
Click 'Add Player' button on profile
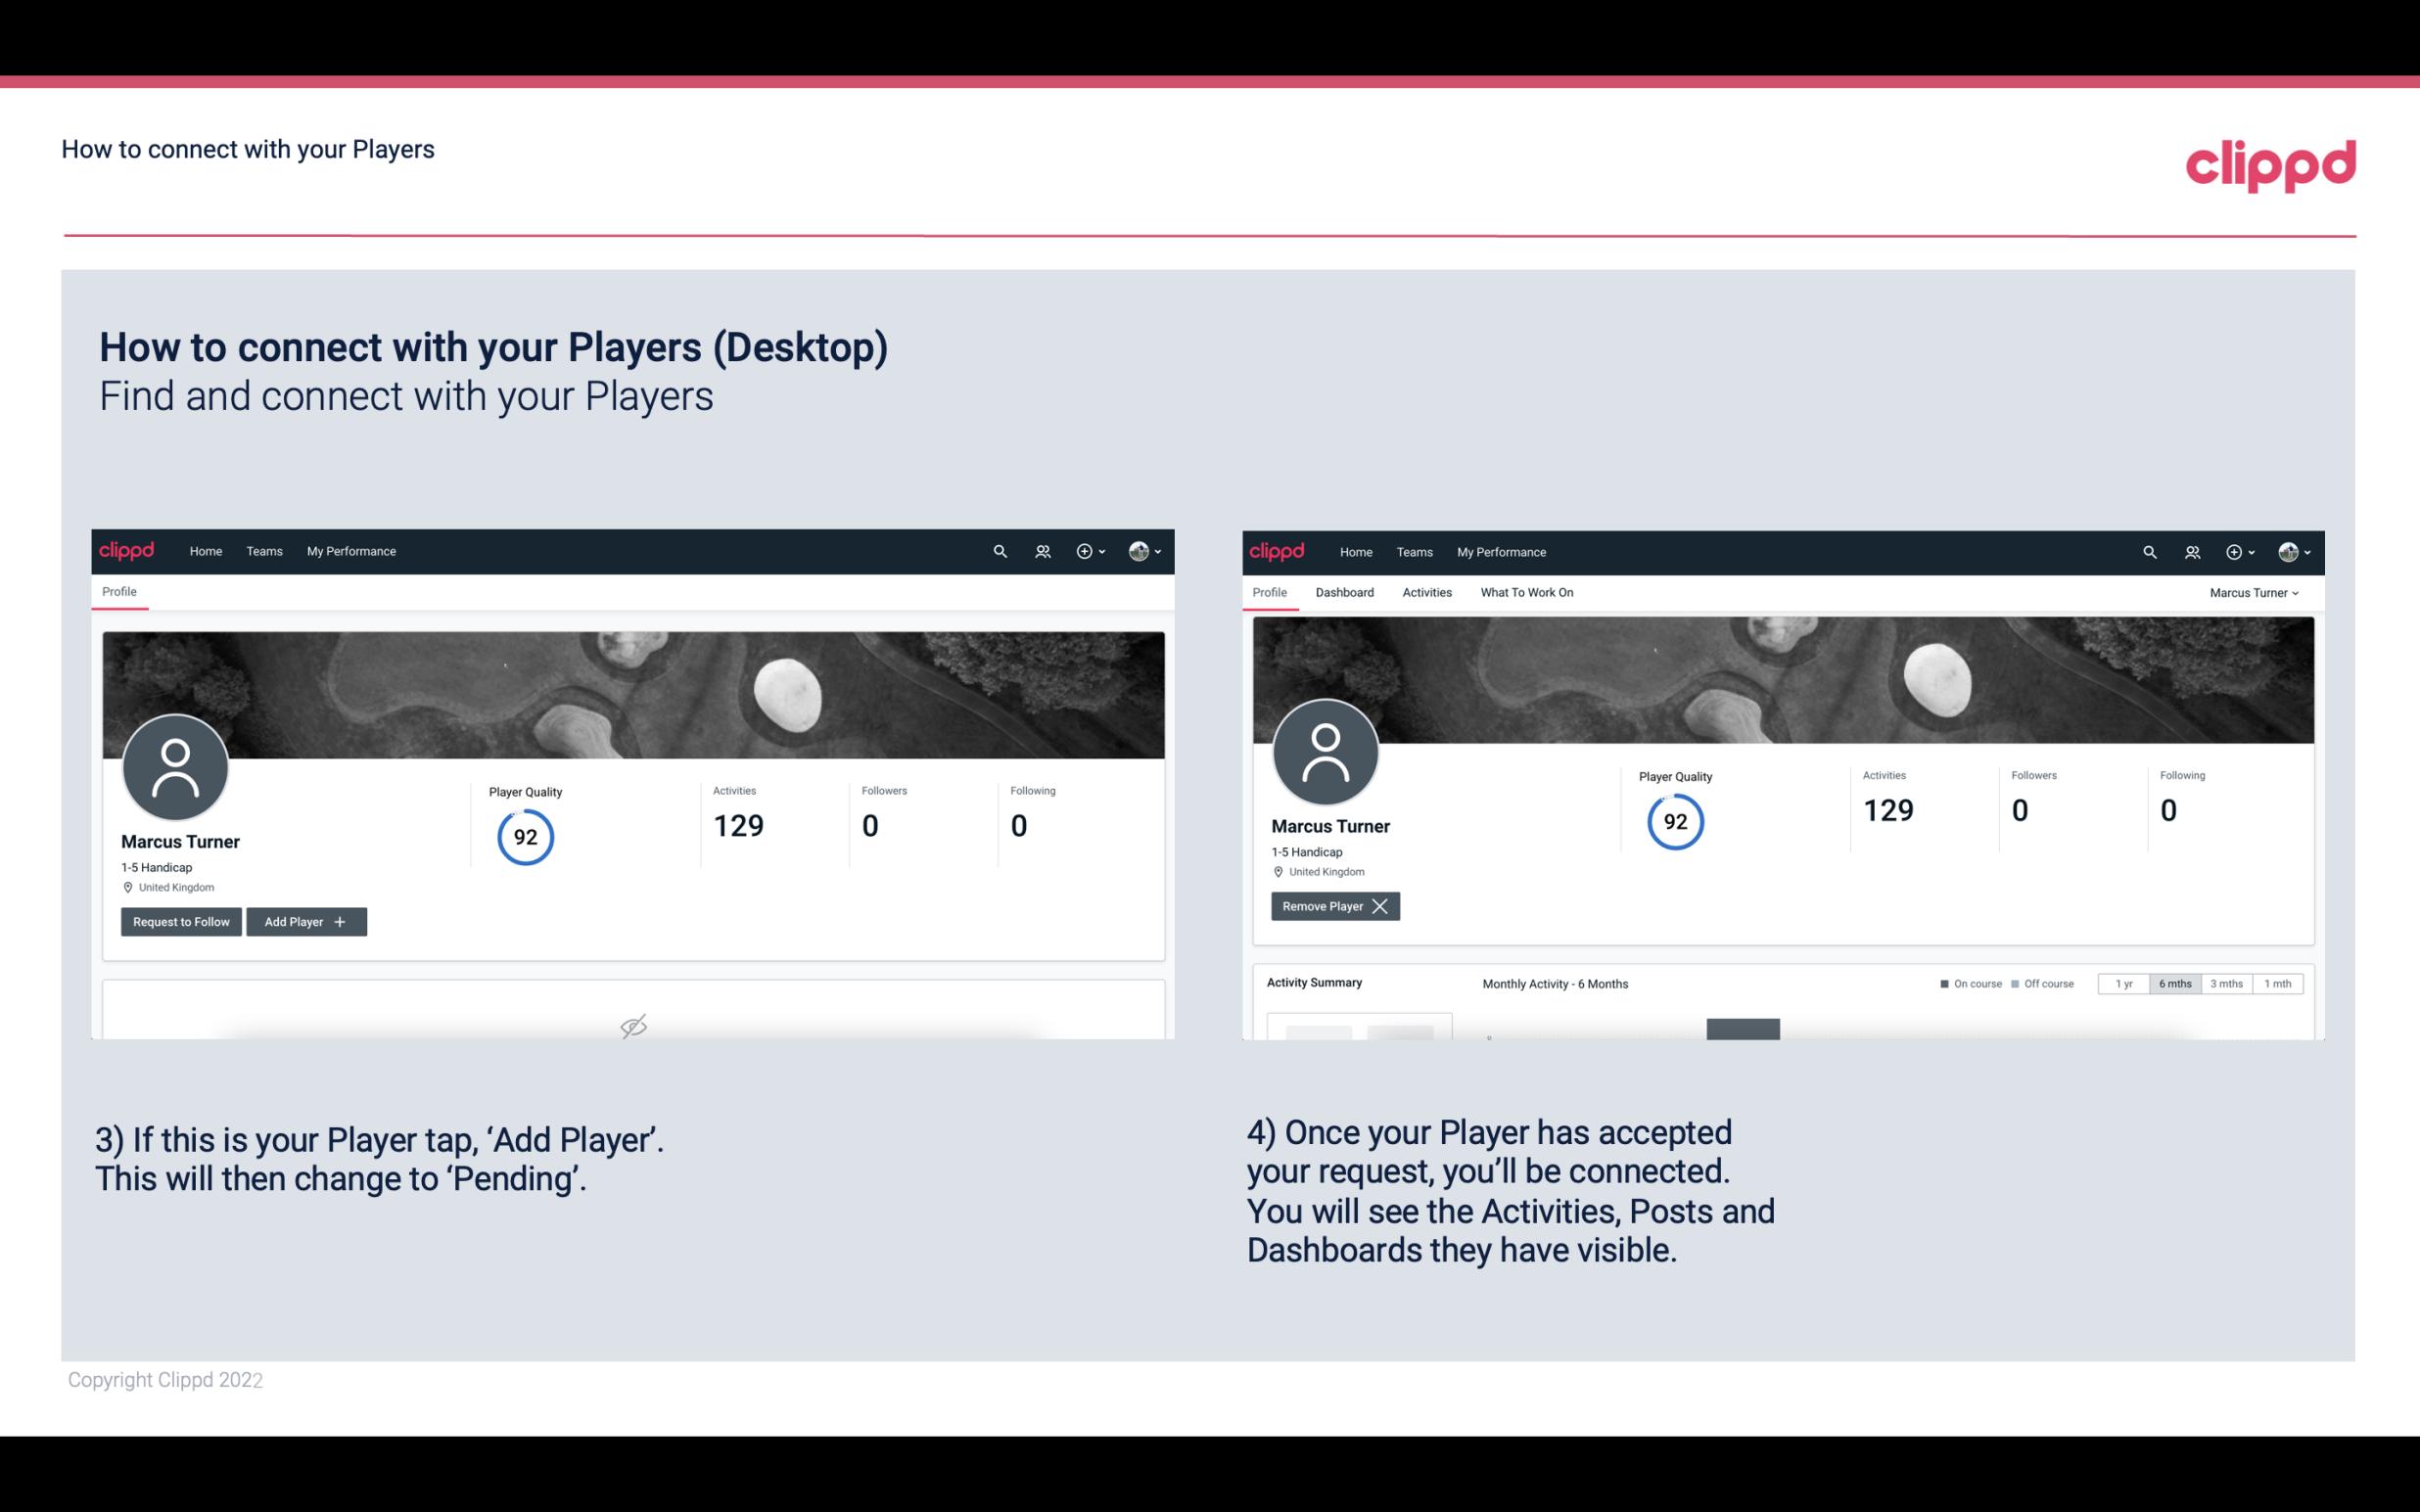304,920
